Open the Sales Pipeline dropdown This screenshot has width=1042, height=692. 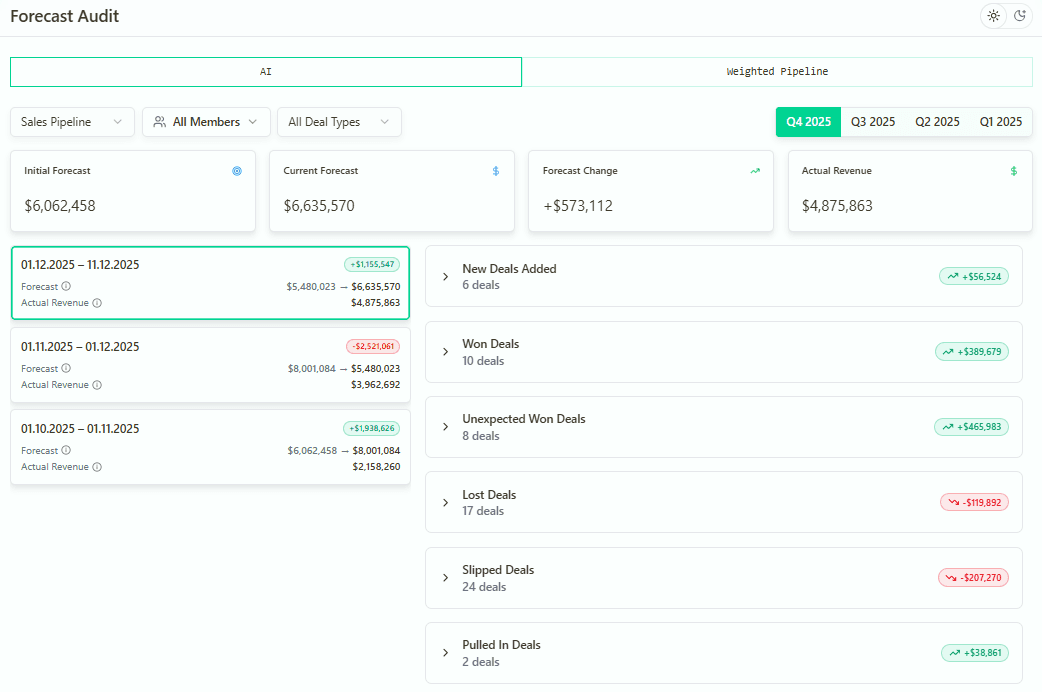tap(72, 121)
